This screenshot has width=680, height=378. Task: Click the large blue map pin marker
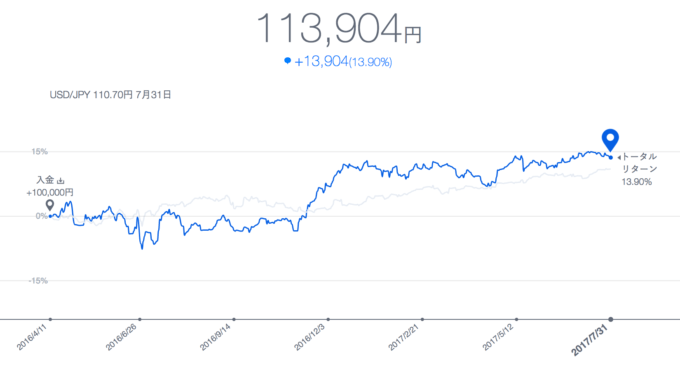610,140
